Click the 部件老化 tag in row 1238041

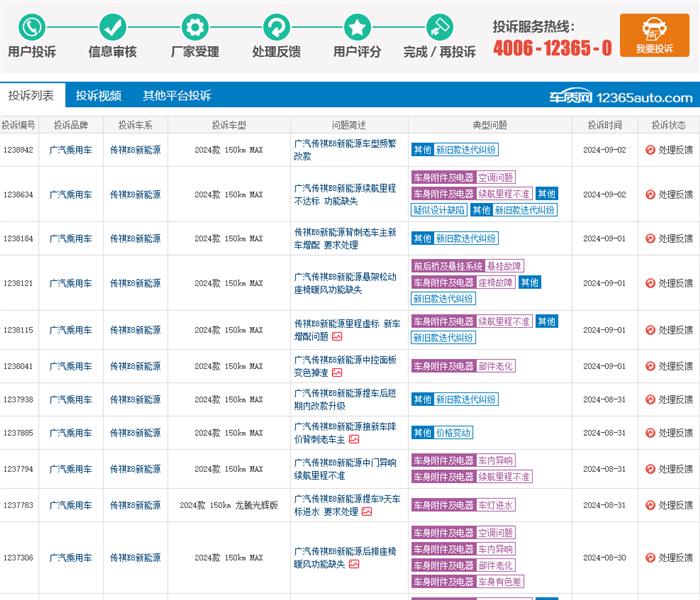496,367
